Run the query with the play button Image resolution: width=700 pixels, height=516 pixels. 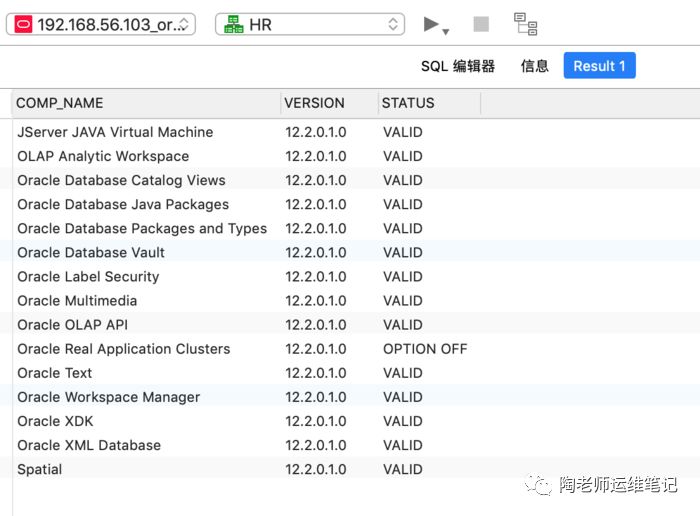pos(431,24)
